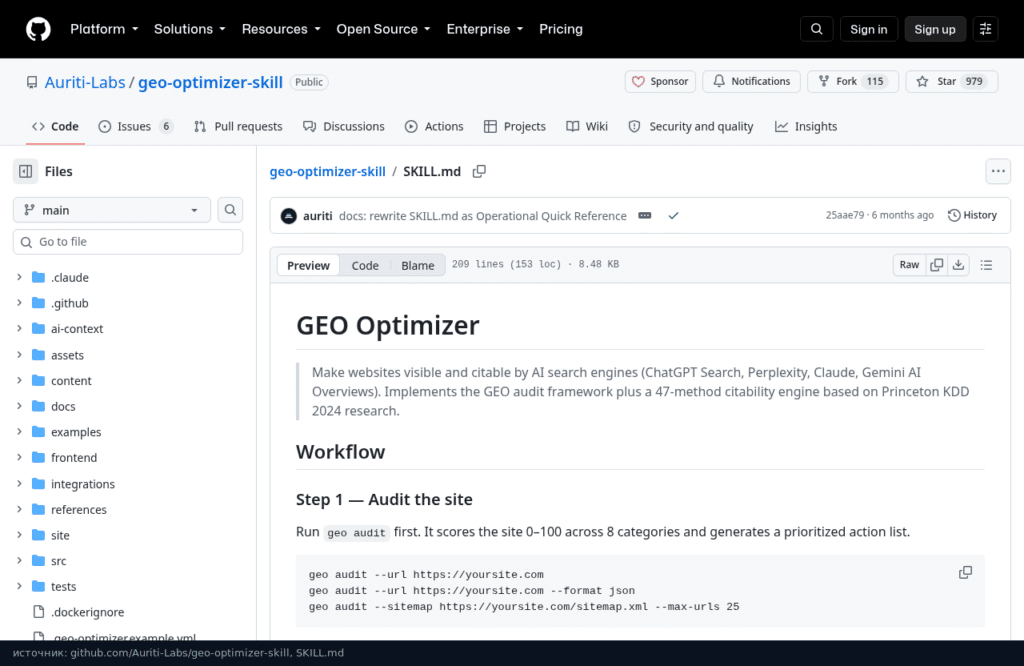Click the auriti avatar icon
The image size is (1024, 666).
[289, 216]
